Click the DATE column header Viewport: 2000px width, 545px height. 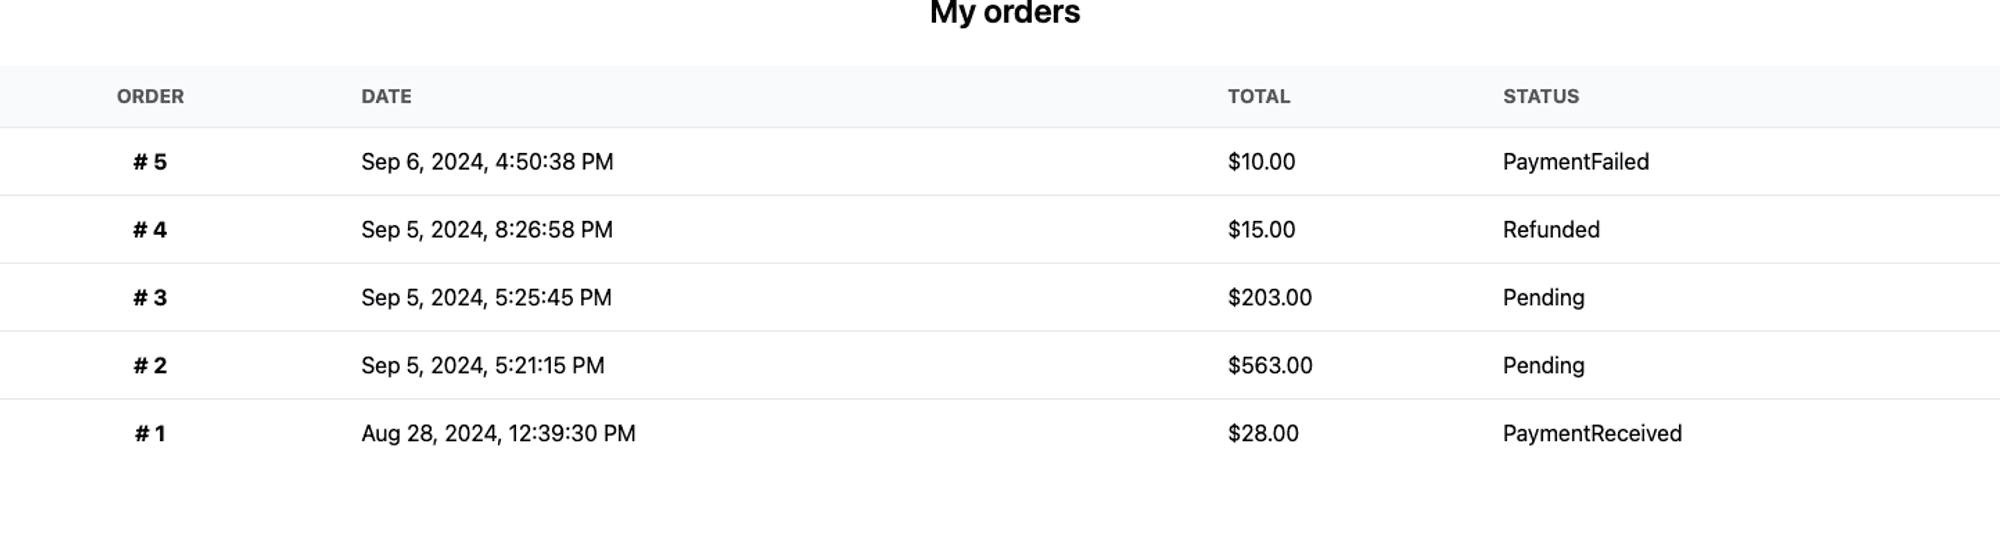[386, 97]
